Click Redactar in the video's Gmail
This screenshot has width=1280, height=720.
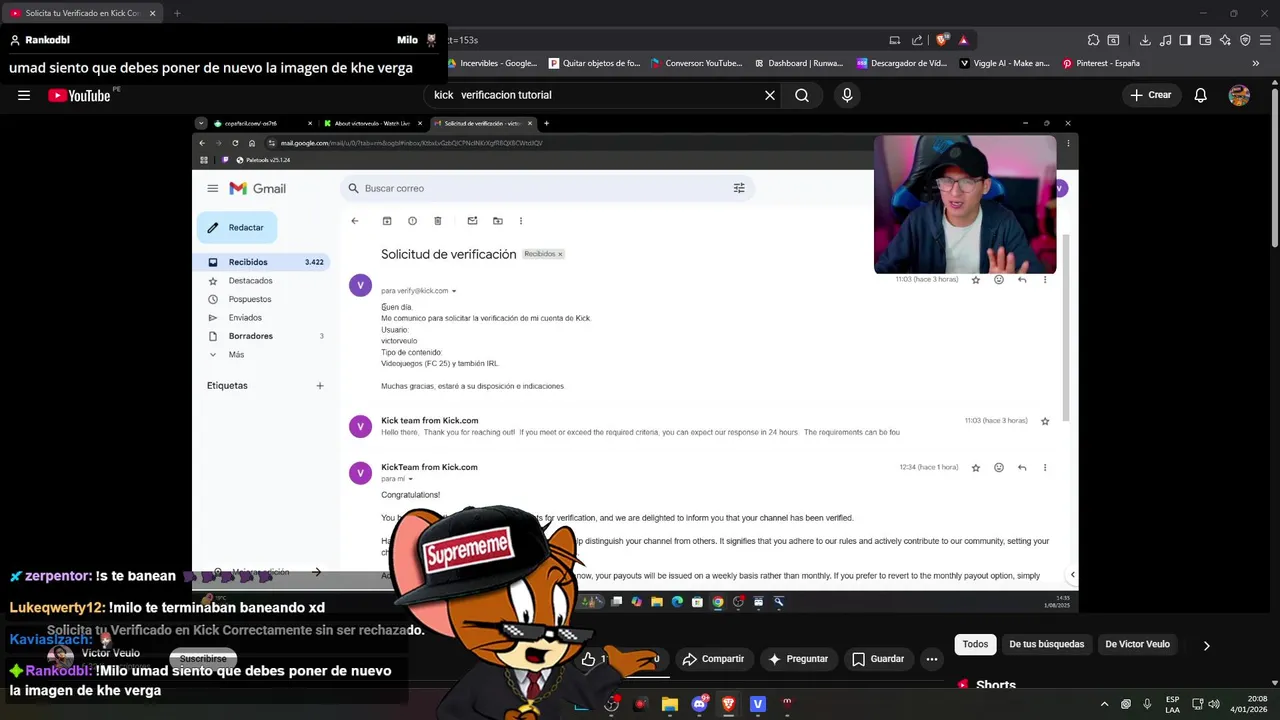(x=237, y=228)
